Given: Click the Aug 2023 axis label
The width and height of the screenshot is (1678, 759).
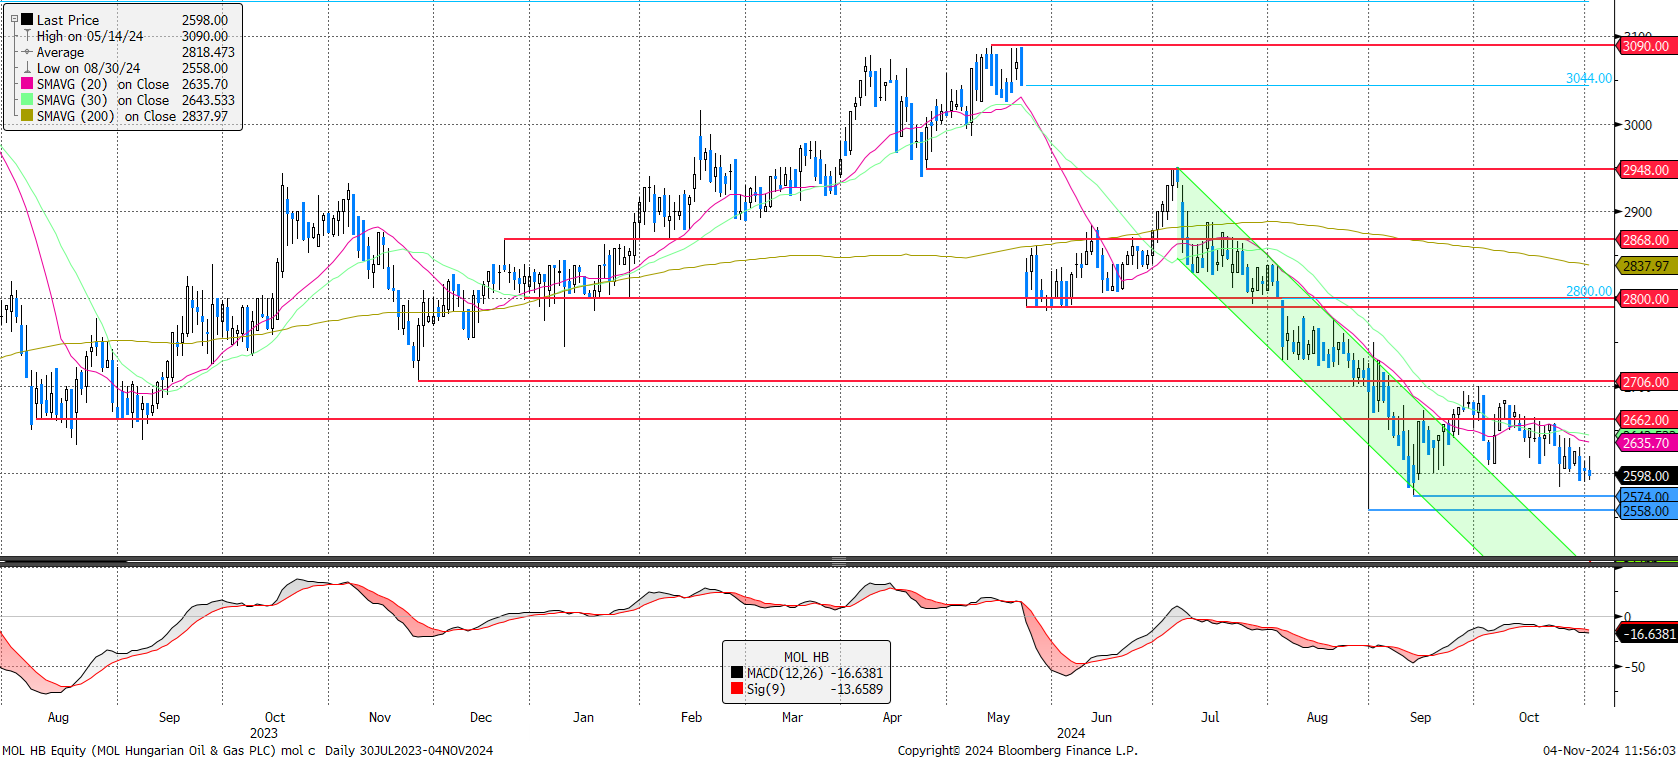Looking at the screenshot, I should [58, 717].
